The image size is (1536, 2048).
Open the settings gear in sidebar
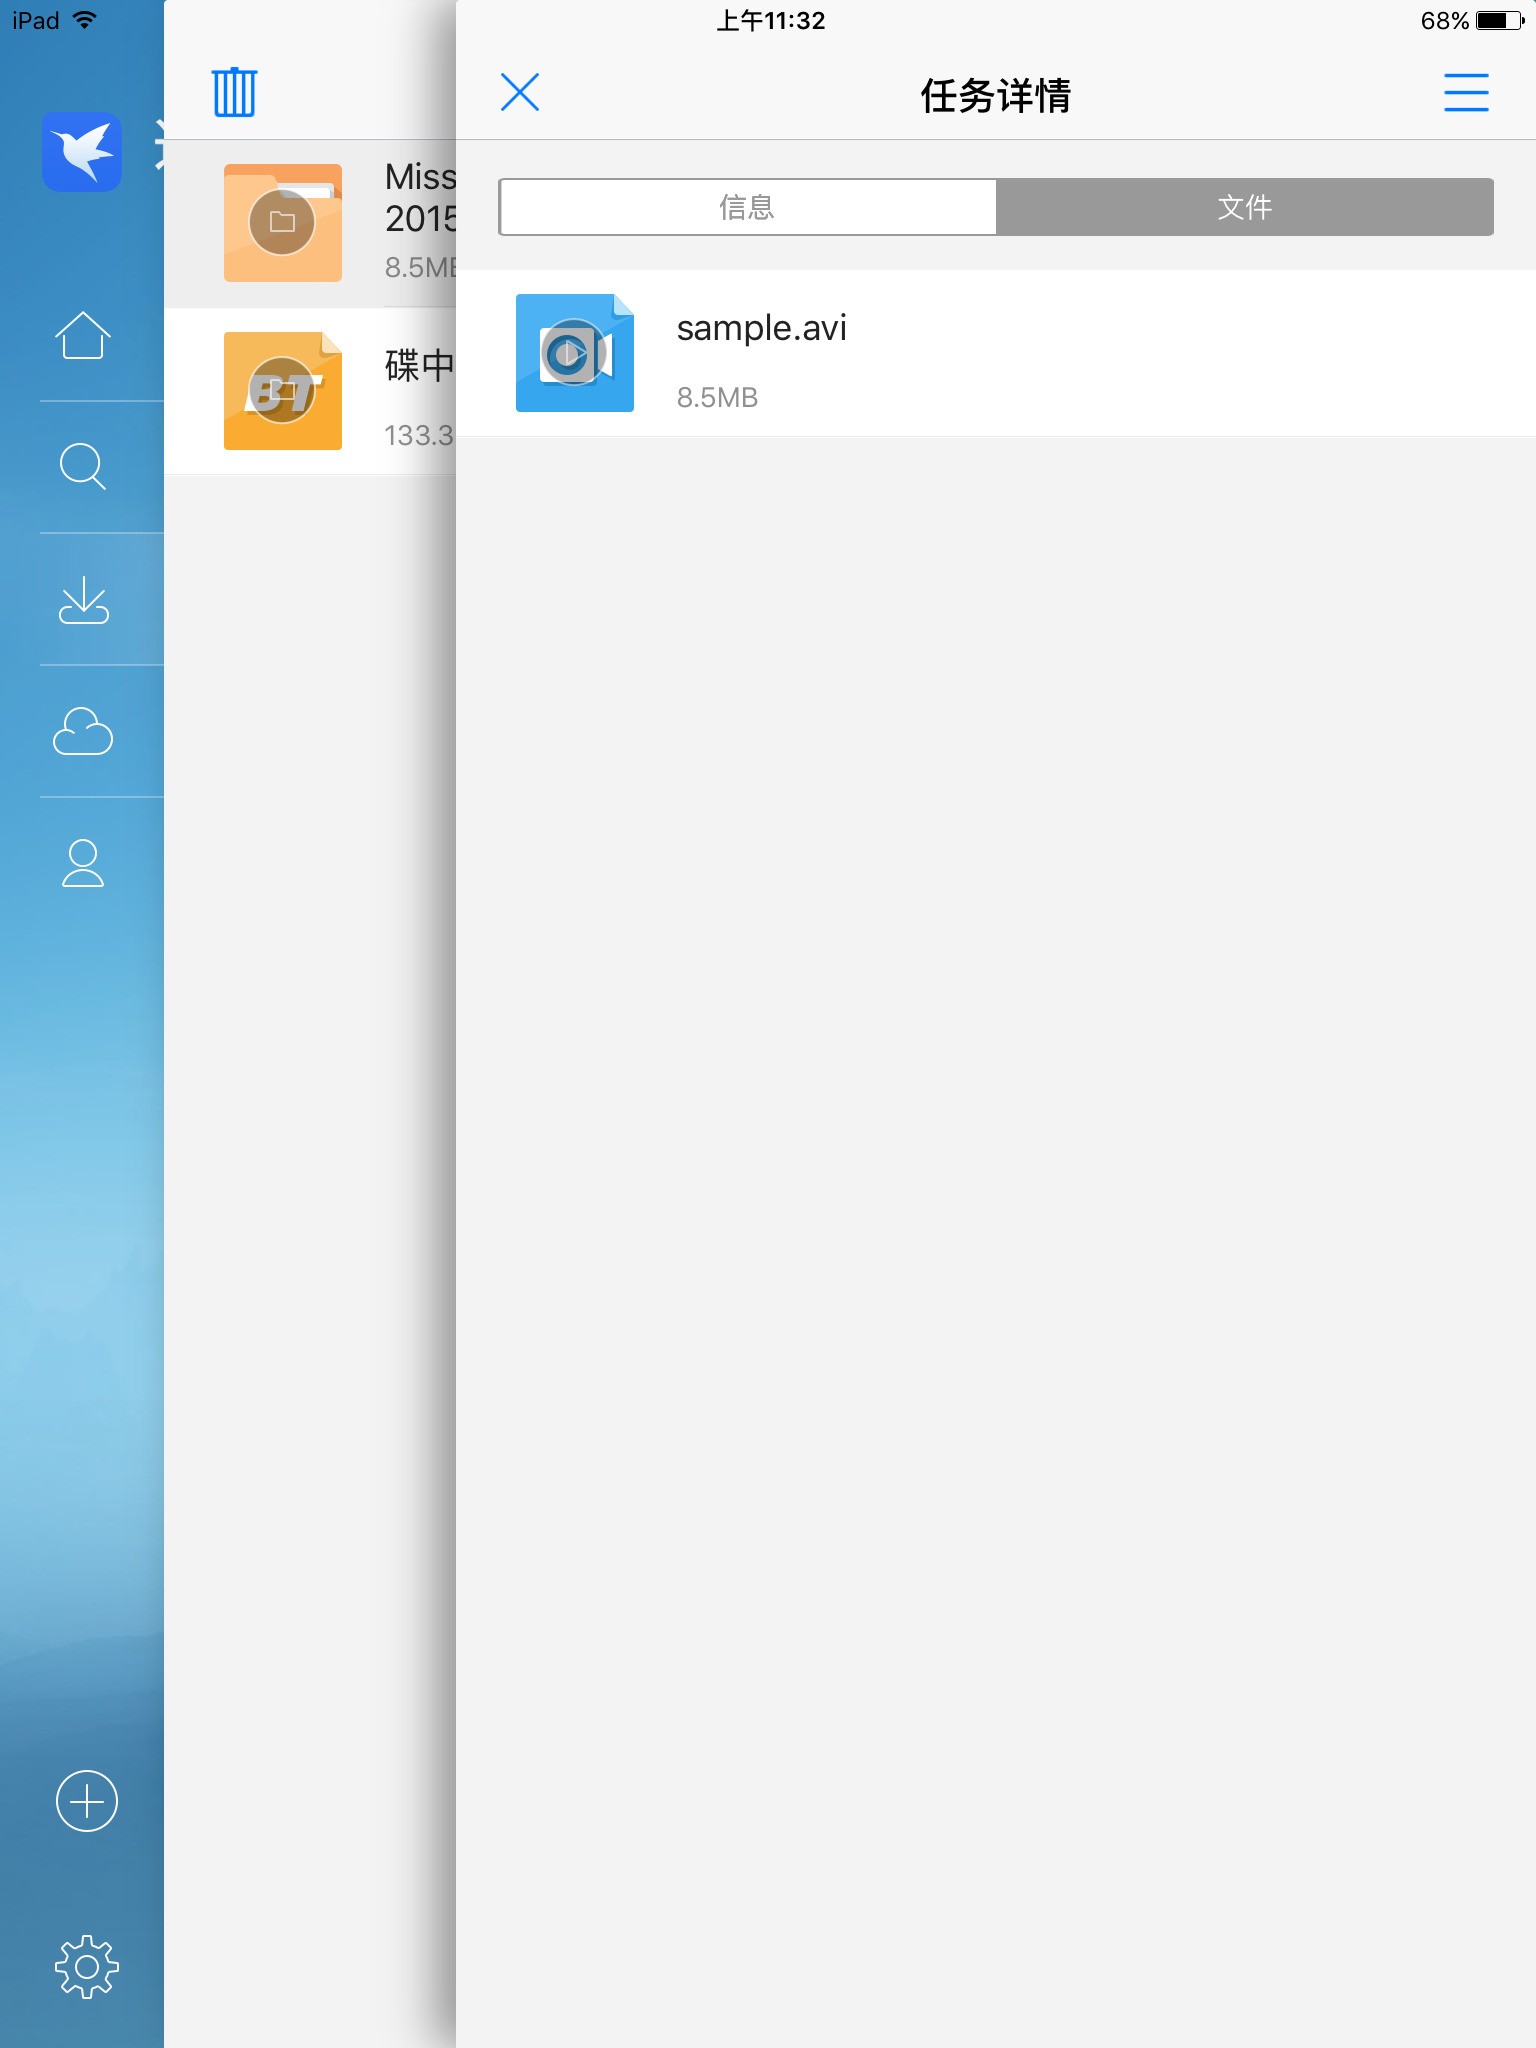[87, 1966]
